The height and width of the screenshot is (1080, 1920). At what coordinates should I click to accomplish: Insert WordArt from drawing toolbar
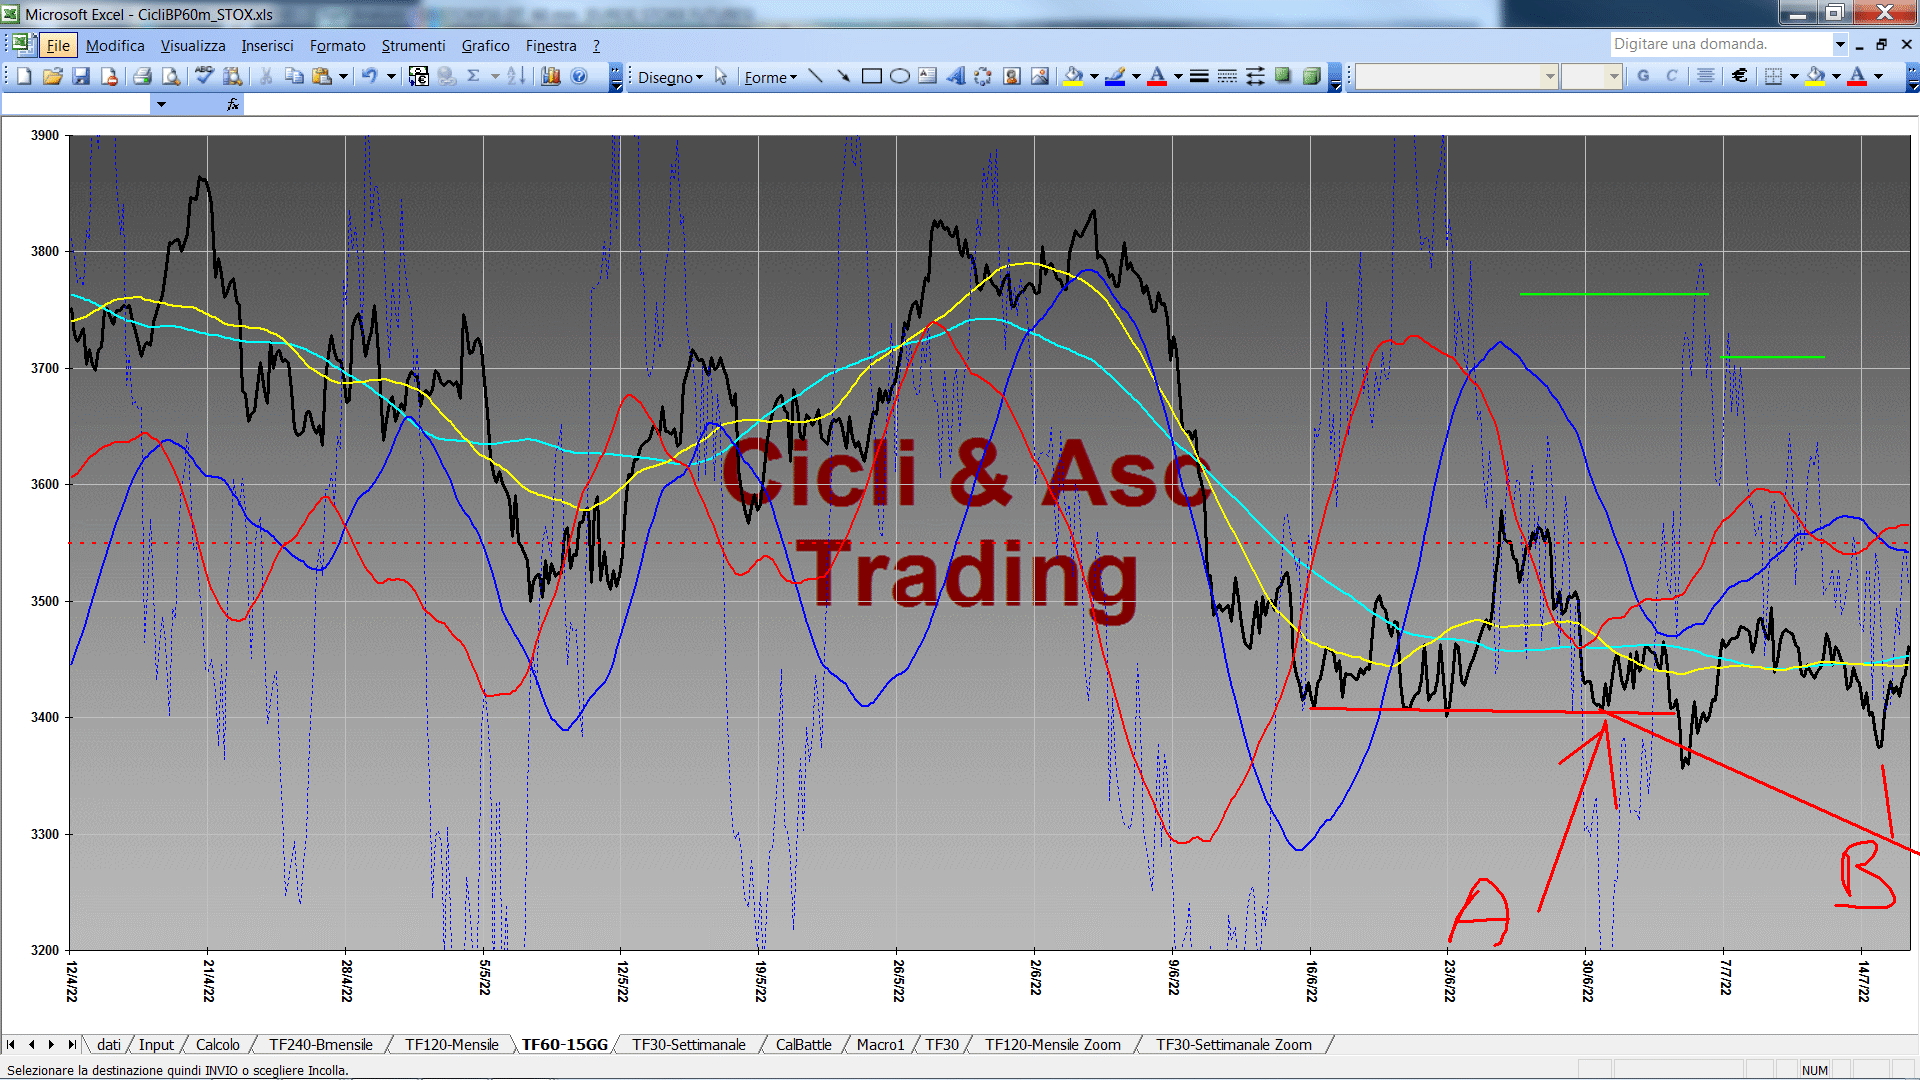(955, 76)
